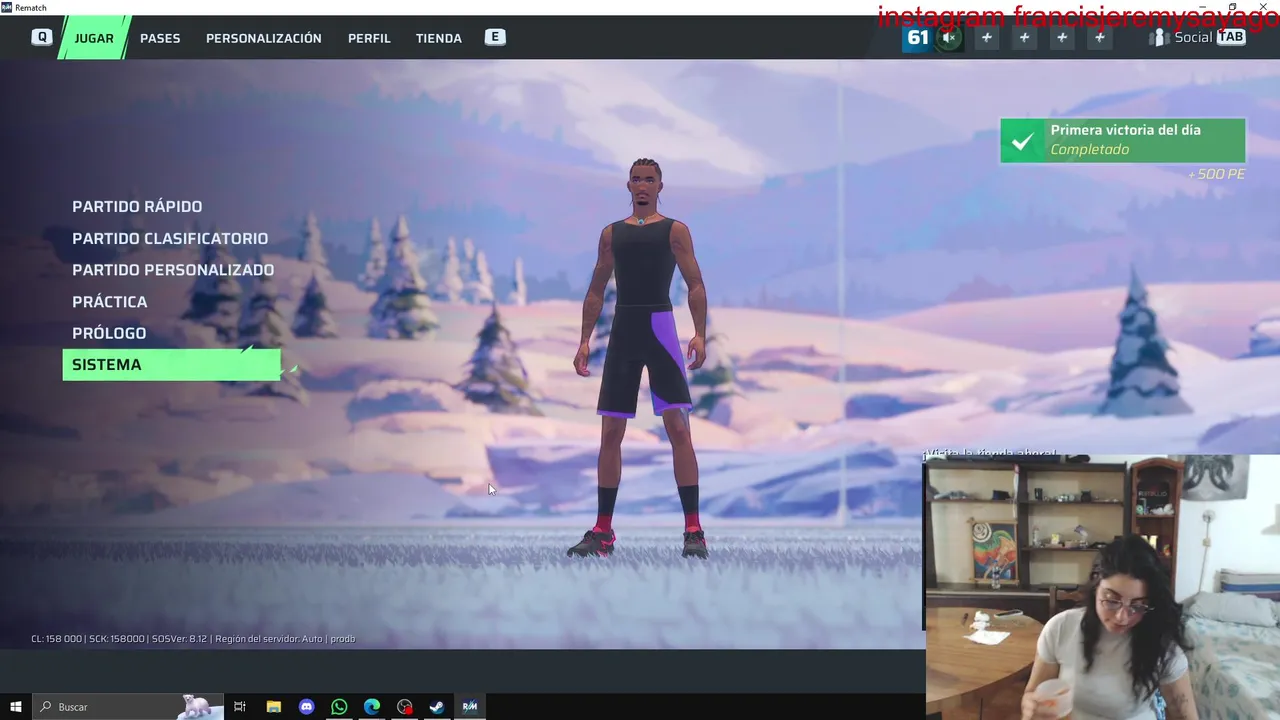Open Steam from the taskbar
The height and width of the screenshot is (720, 1280).
(437, 707)
